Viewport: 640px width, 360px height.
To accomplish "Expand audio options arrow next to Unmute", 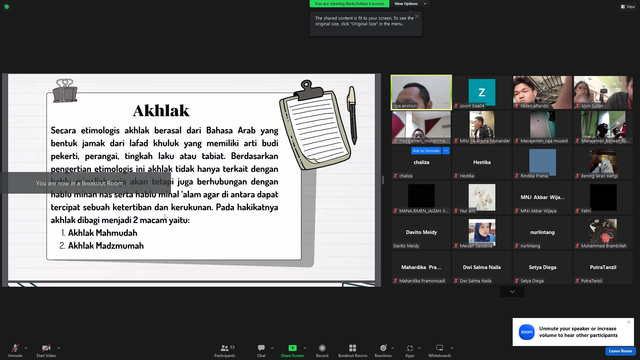I will (26, 348).
